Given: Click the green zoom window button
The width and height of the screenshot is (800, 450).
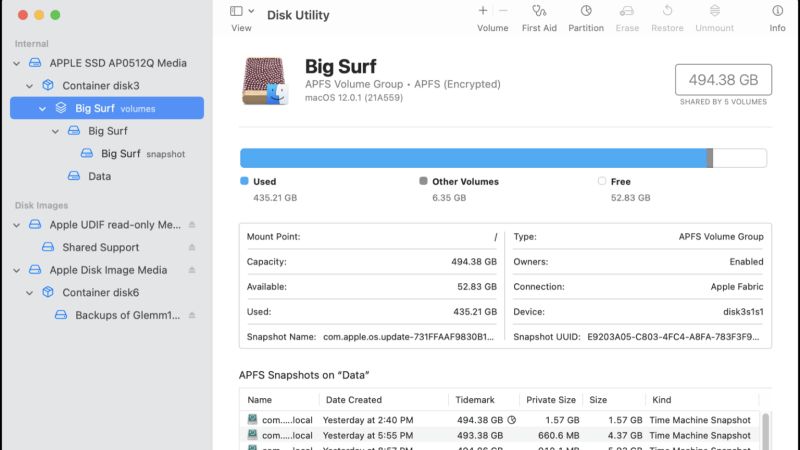Looking at the screenshot, I should coord(55,15).
